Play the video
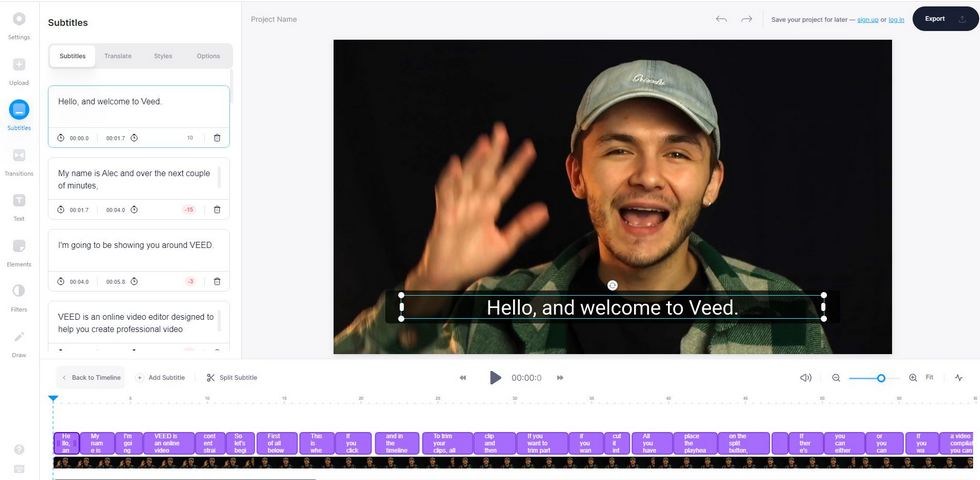Viewport: 980px width, 480px height. tap(495, 378)
